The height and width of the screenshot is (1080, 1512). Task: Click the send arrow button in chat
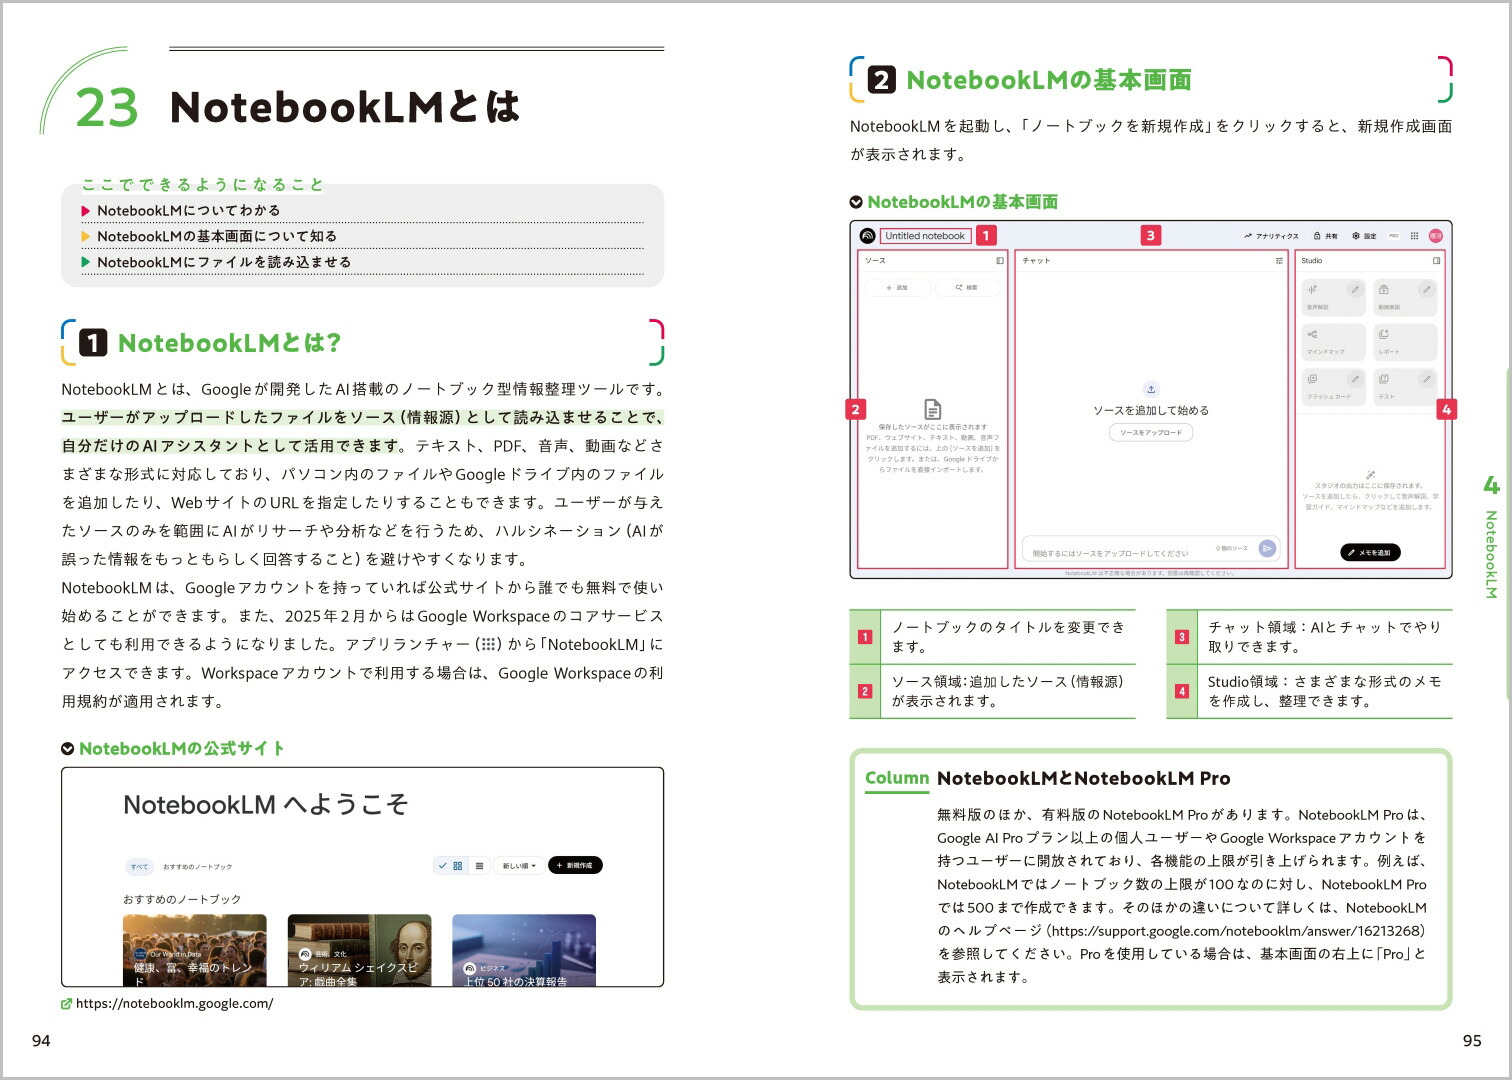pos(1267,548)
